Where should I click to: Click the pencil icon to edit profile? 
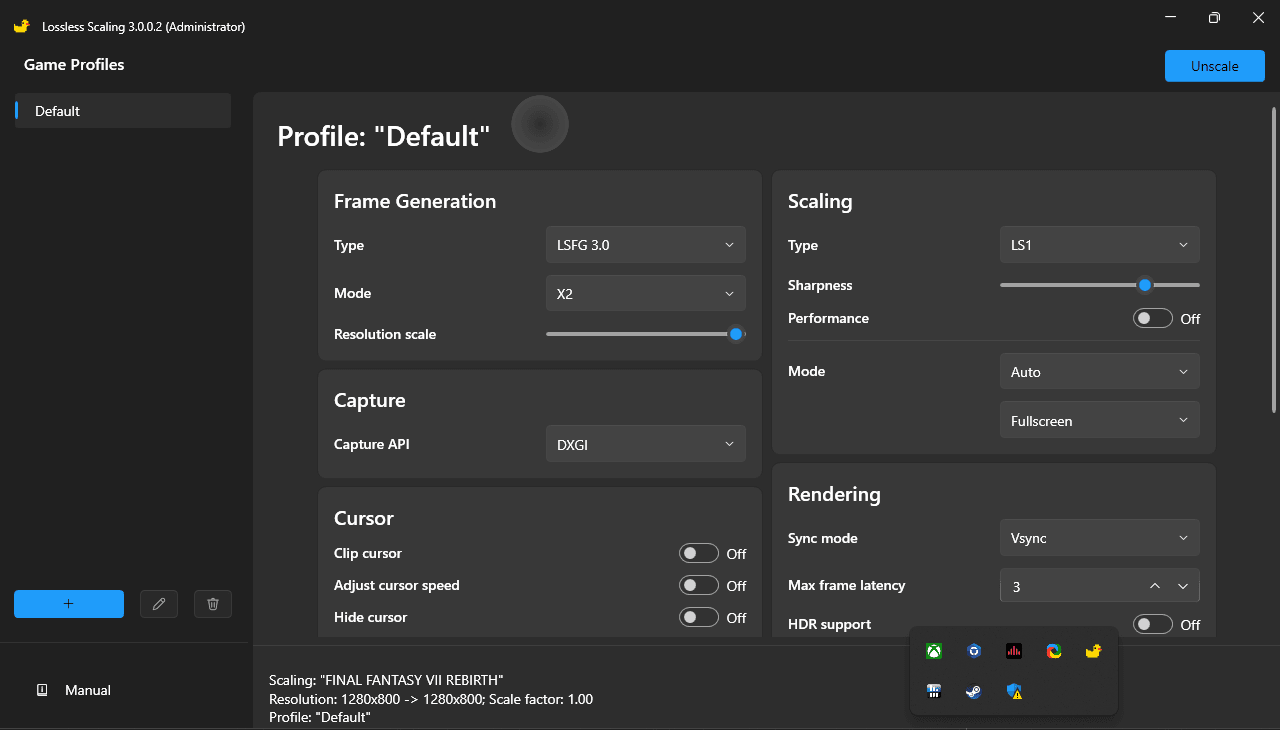tap(158, 604)
